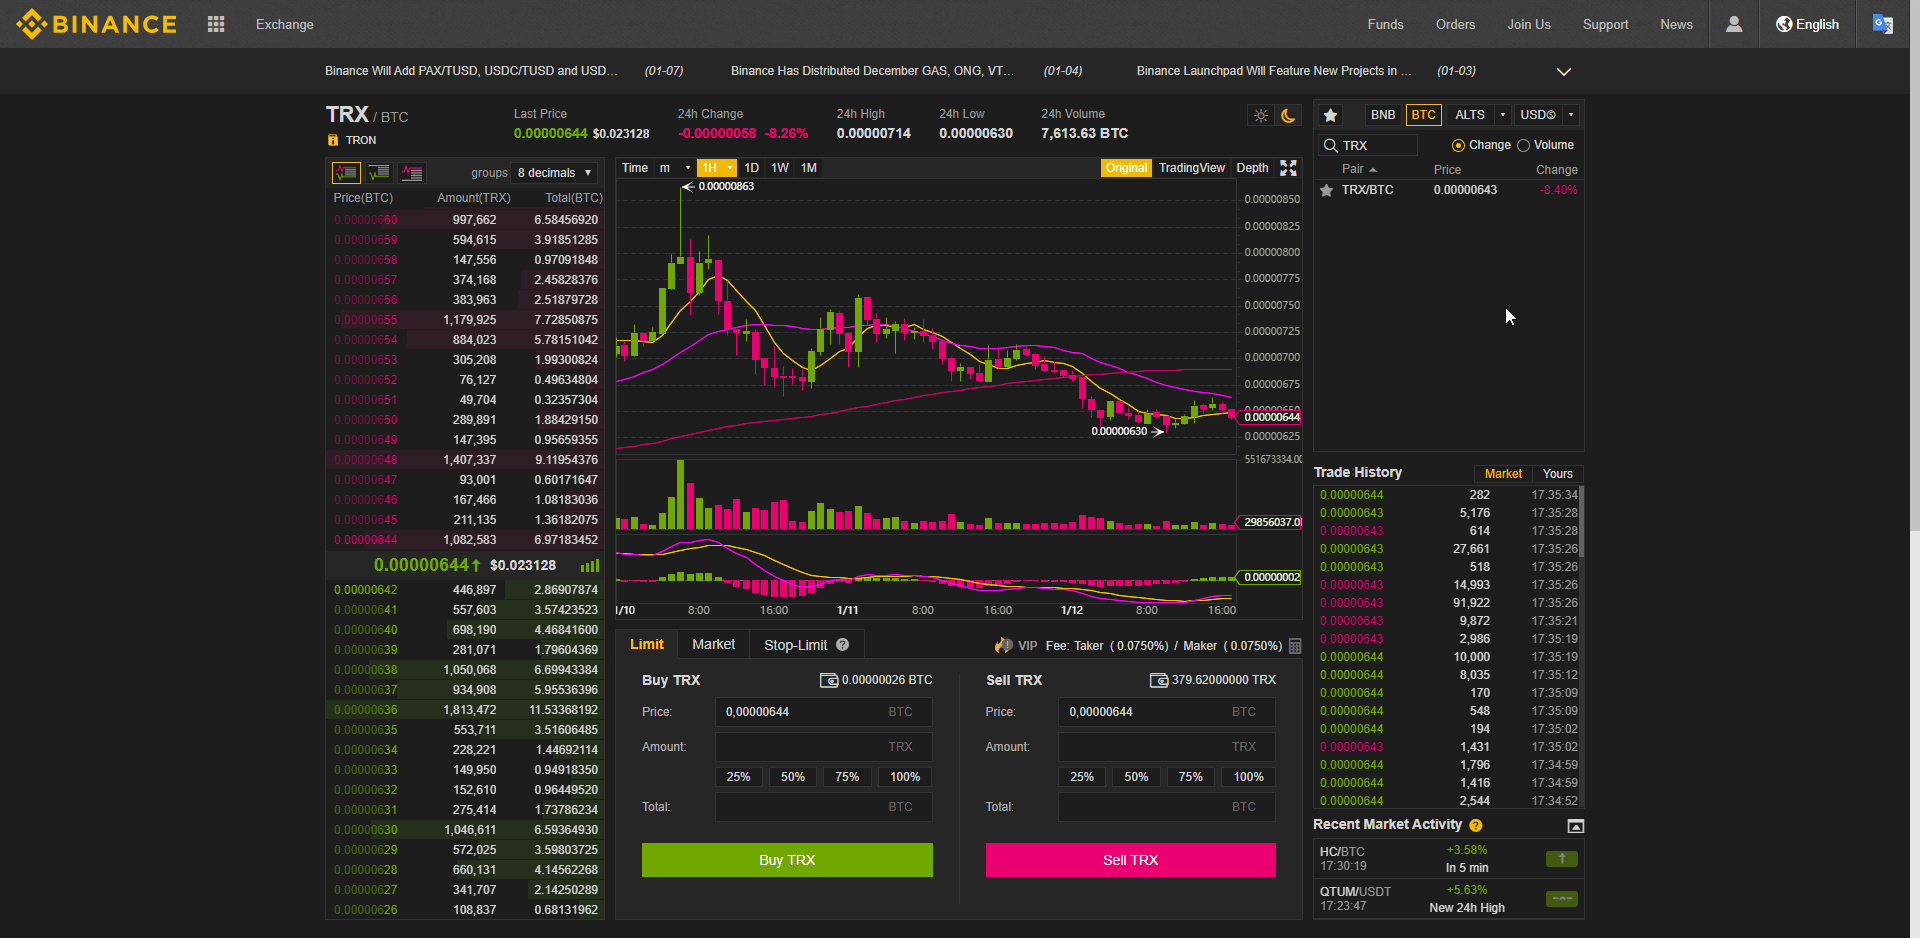The image size is (1920, 938).
Task: Open the USD stablecoin markets dropdown arrow
Action: click(1571, 115)
